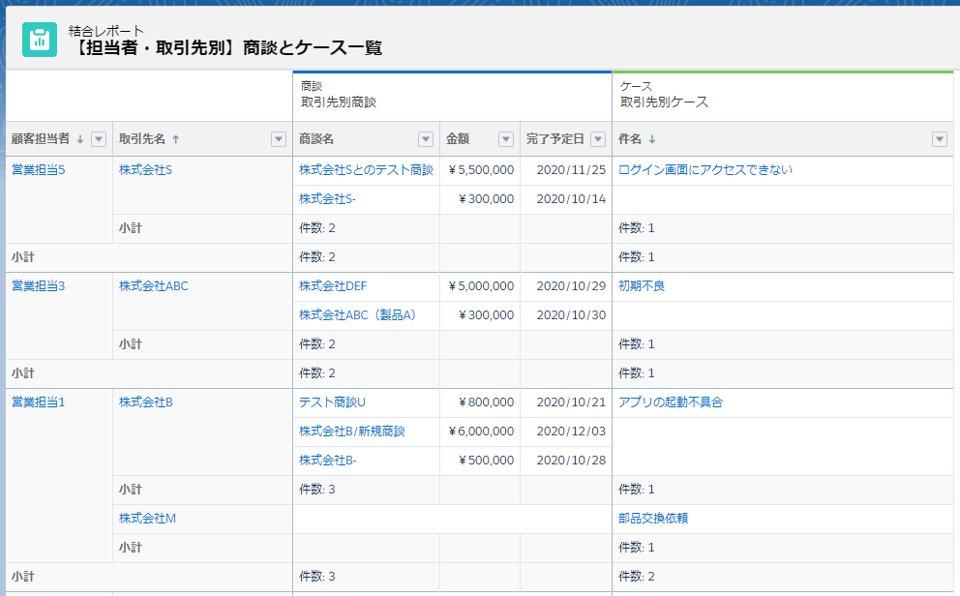Open the 株式会社S account link
The image size is (960, 596).
(x=145, y=170)
